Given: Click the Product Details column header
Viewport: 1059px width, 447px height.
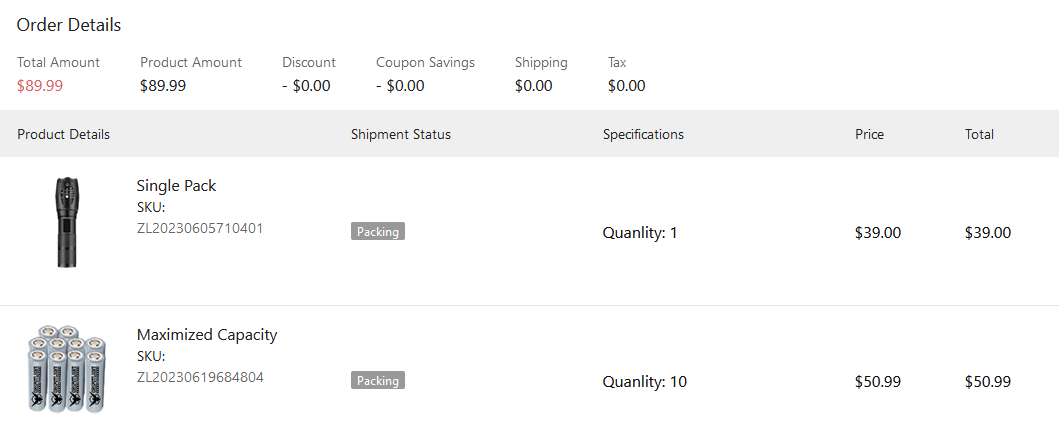Looking at the screenshot, I should pyautogui.click(x=64, y=134).
